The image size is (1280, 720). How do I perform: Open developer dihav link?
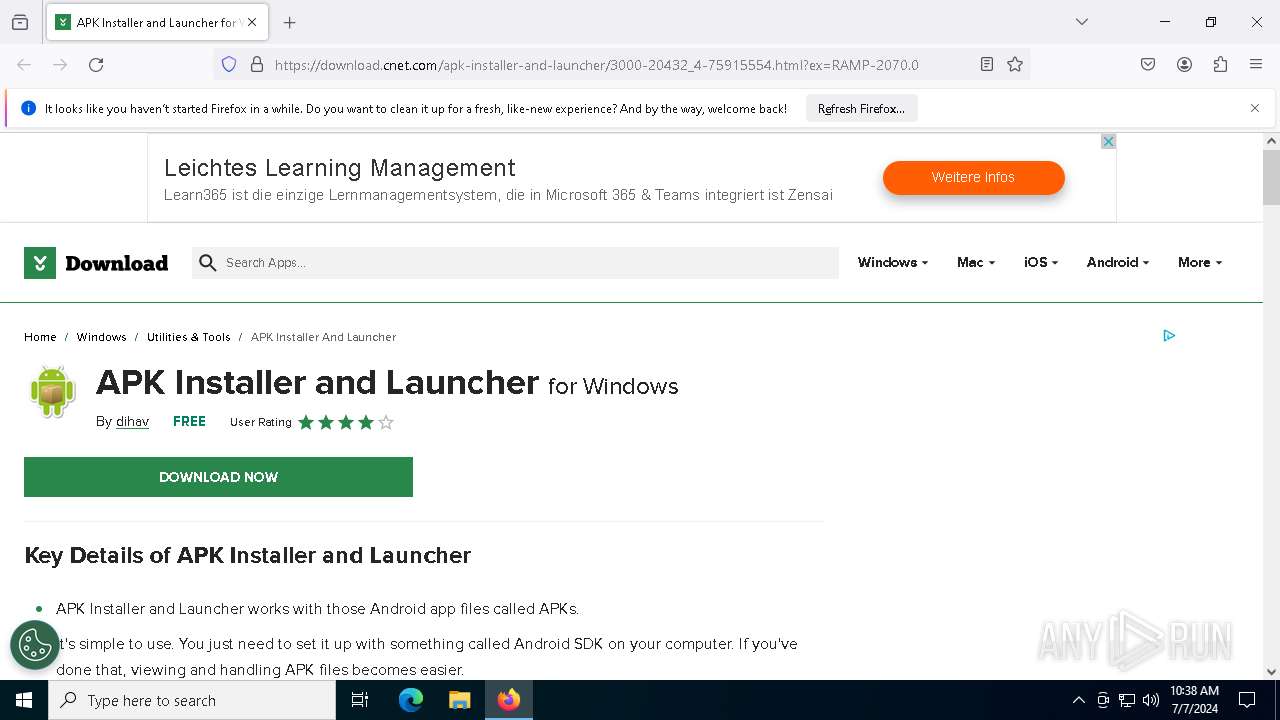pyautogui.click(x=132, y=422)
